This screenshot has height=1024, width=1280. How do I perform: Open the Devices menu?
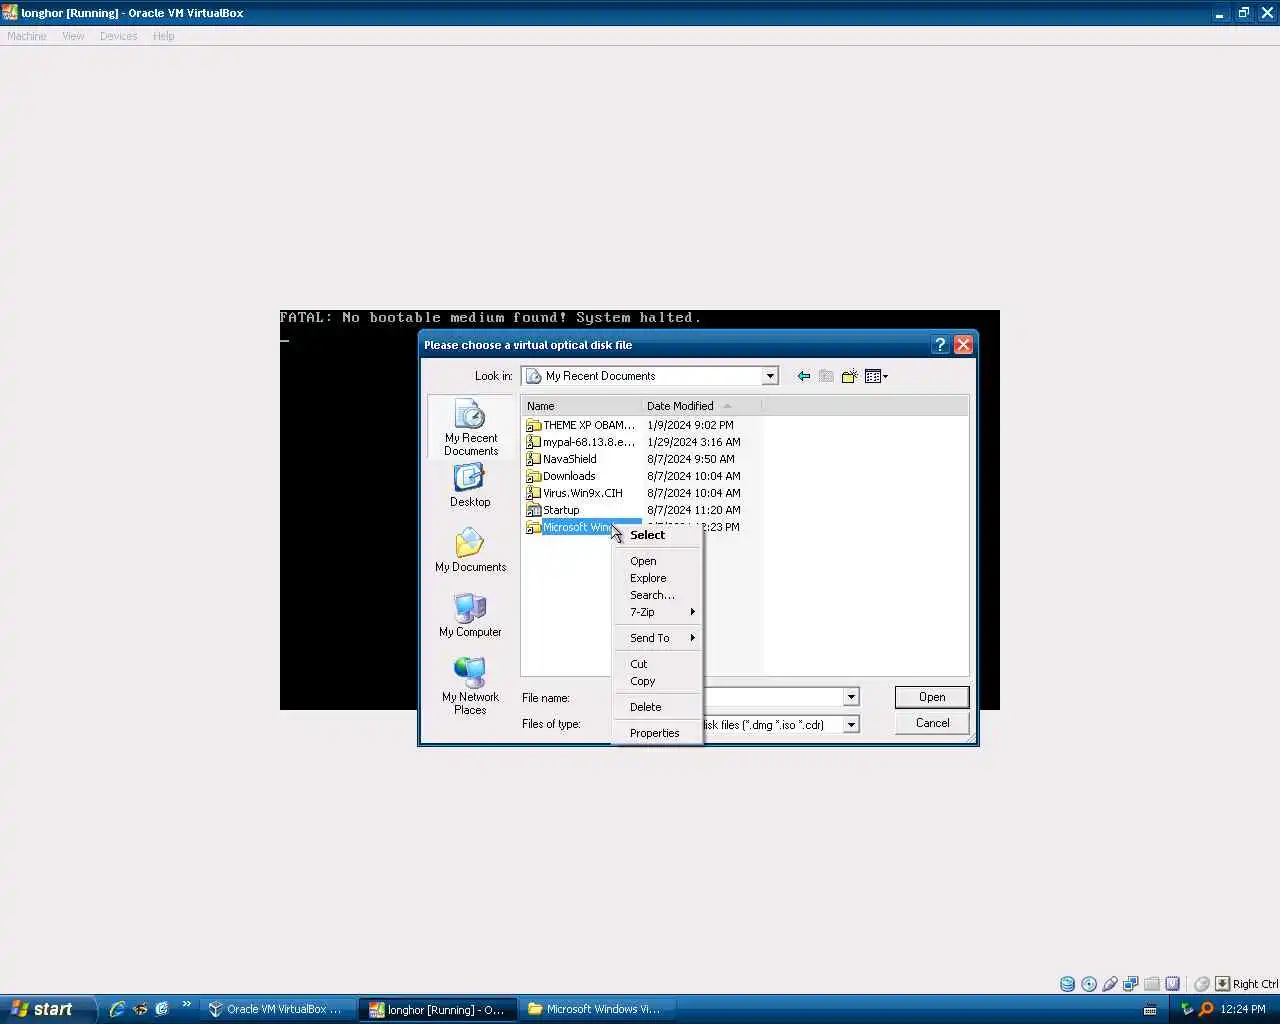click(x=118, y=36)
